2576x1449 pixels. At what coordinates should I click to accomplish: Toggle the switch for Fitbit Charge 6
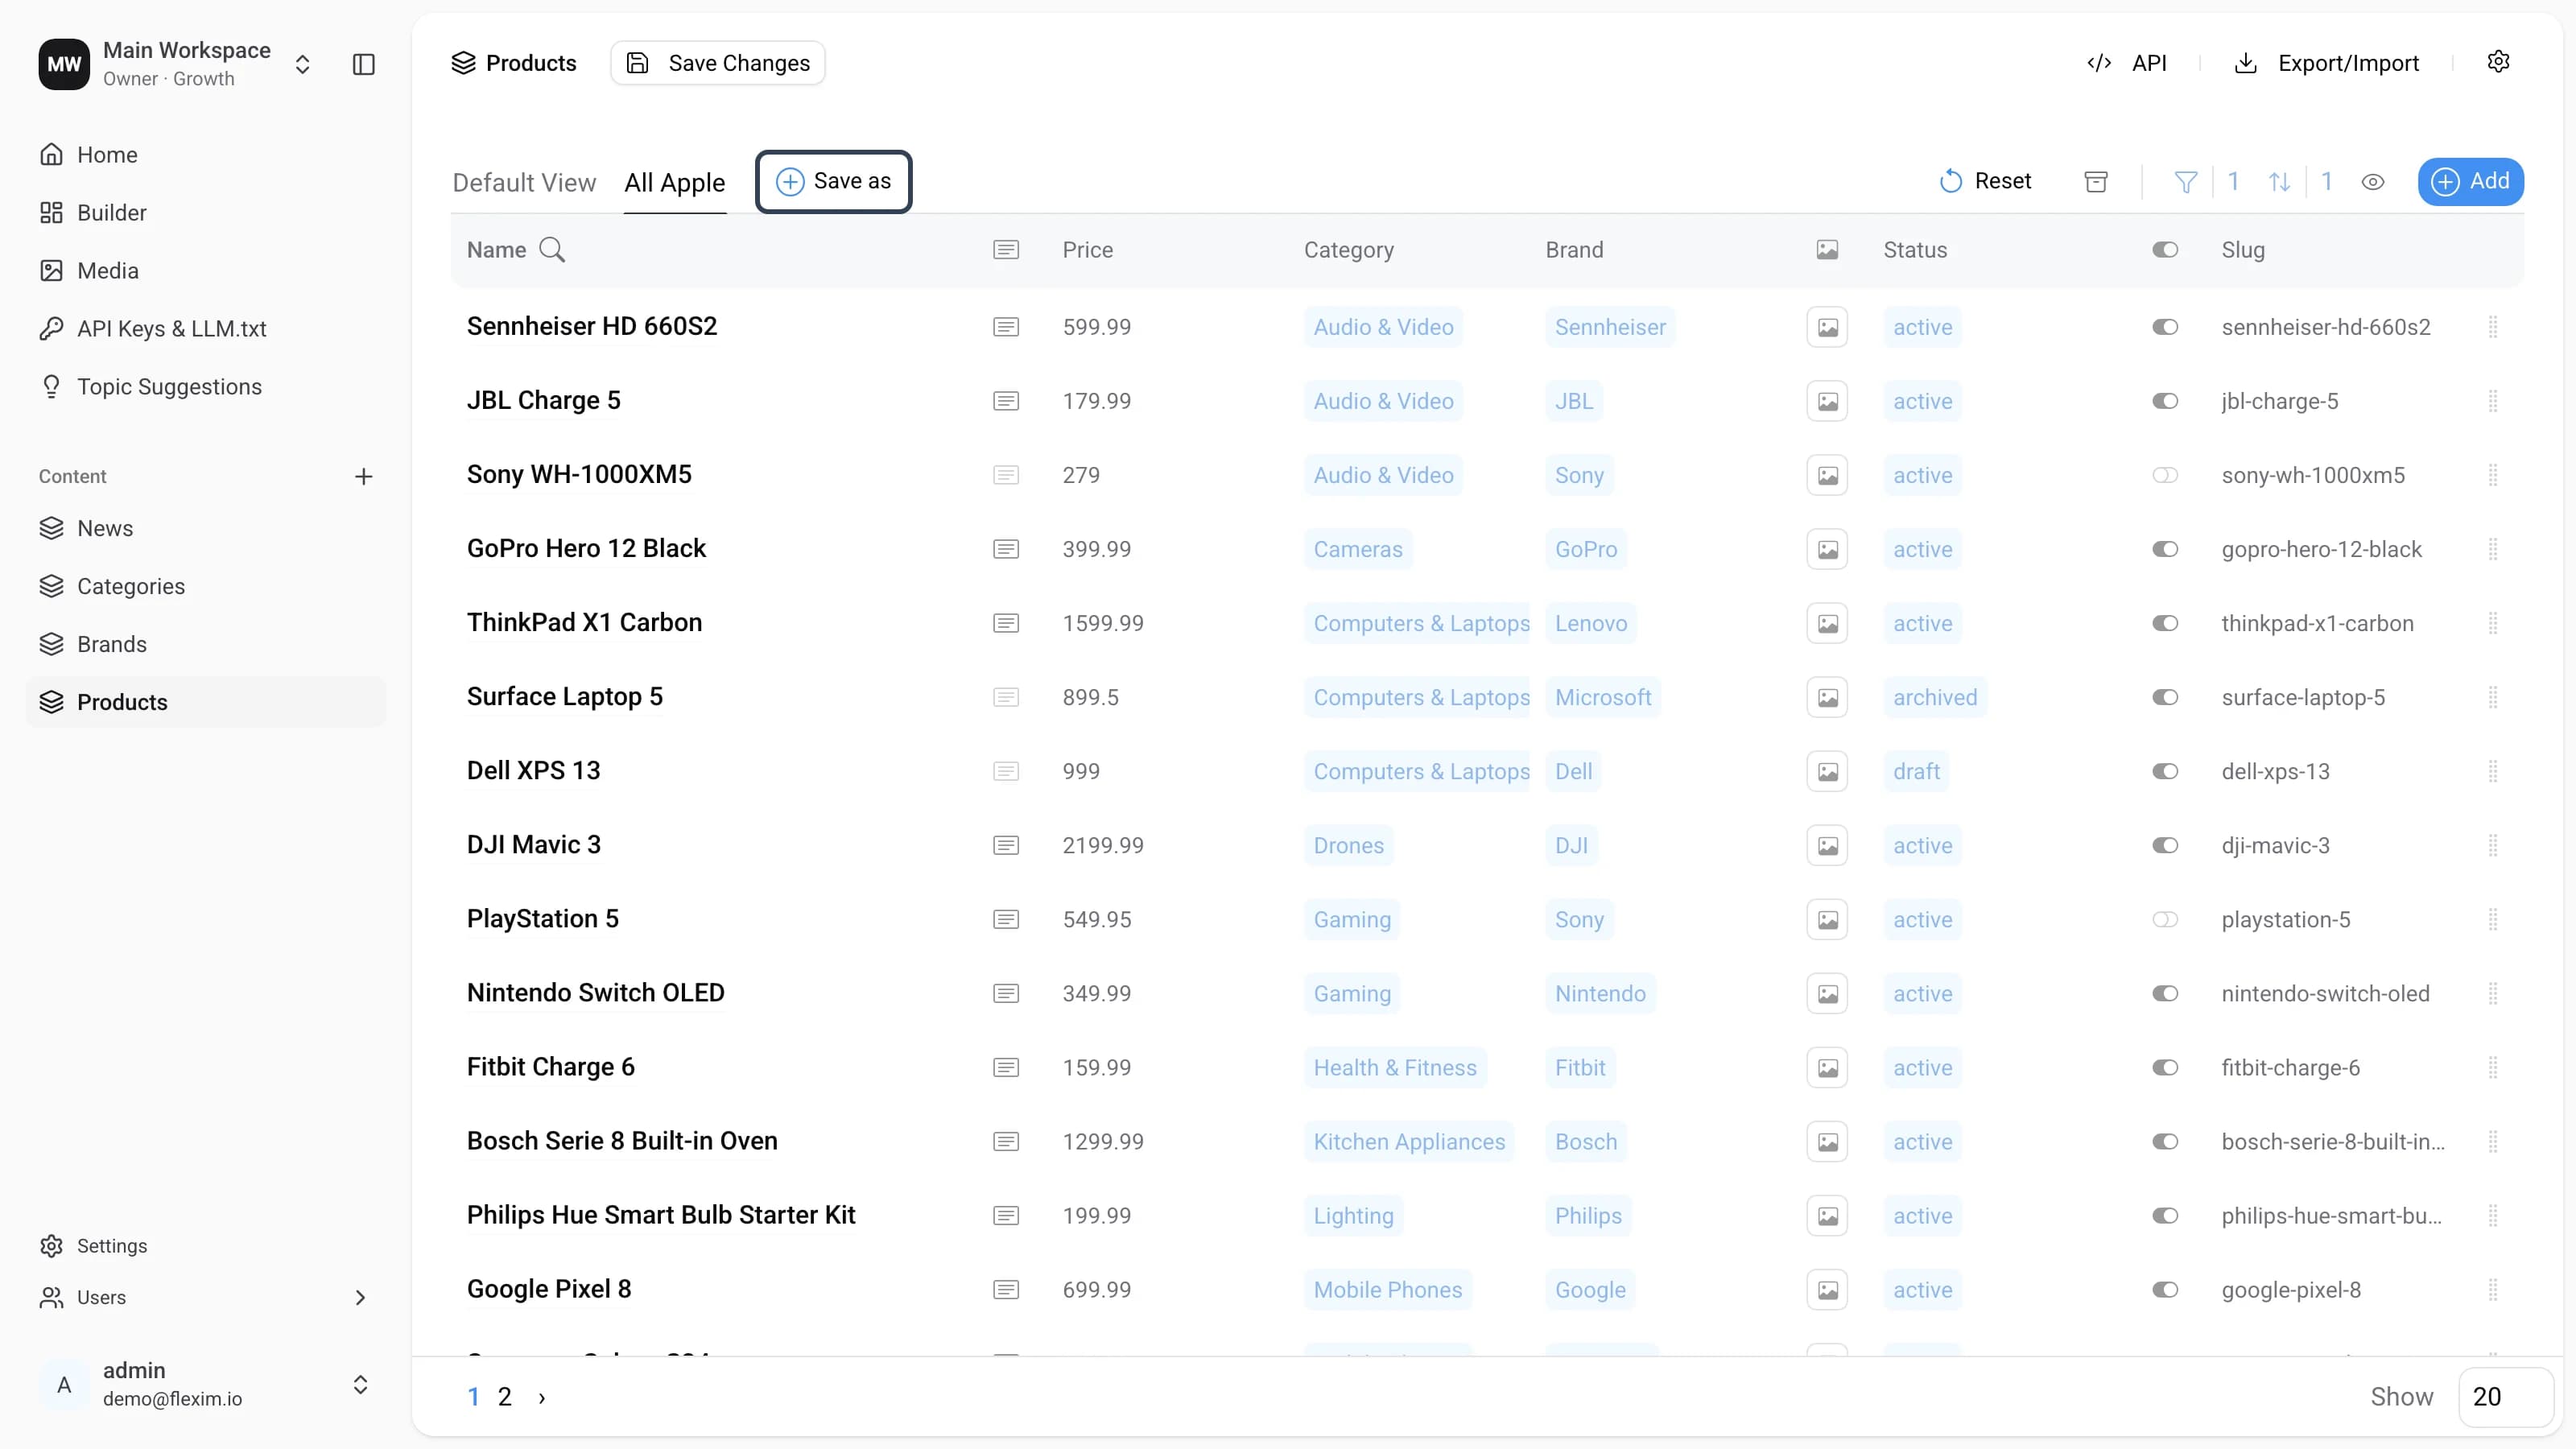tap(2165, 1067)
